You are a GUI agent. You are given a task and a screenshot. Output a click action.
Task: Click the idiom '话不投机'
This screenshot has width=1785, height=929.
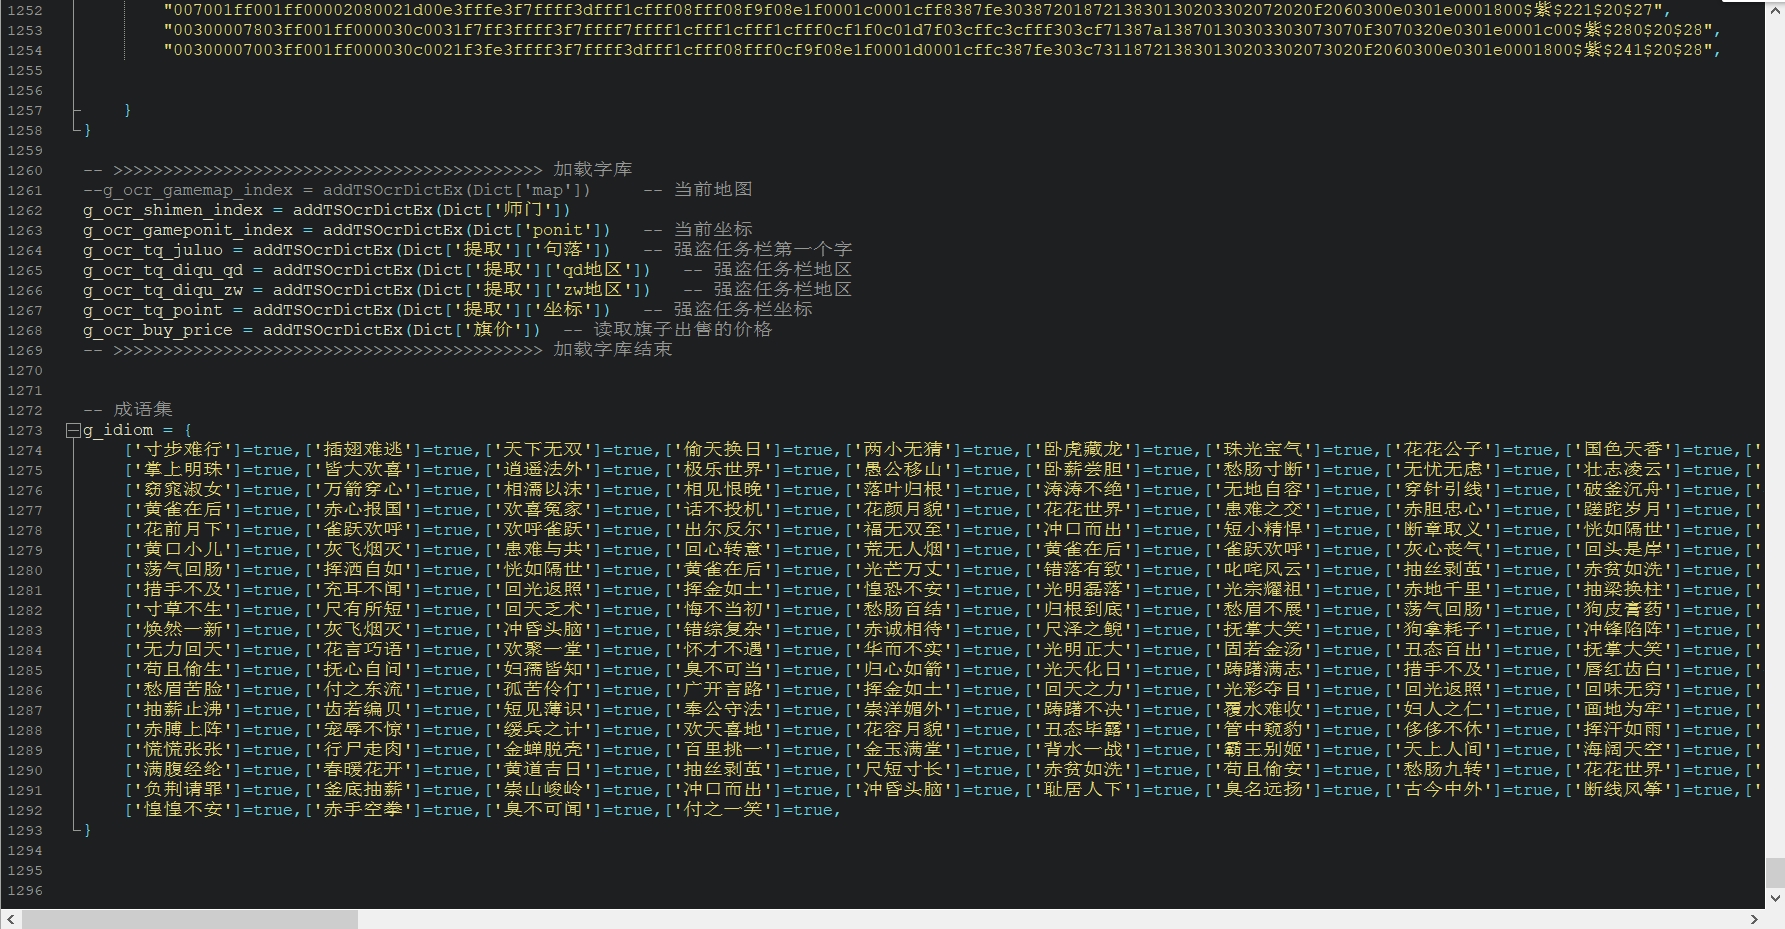click(723, 510)
